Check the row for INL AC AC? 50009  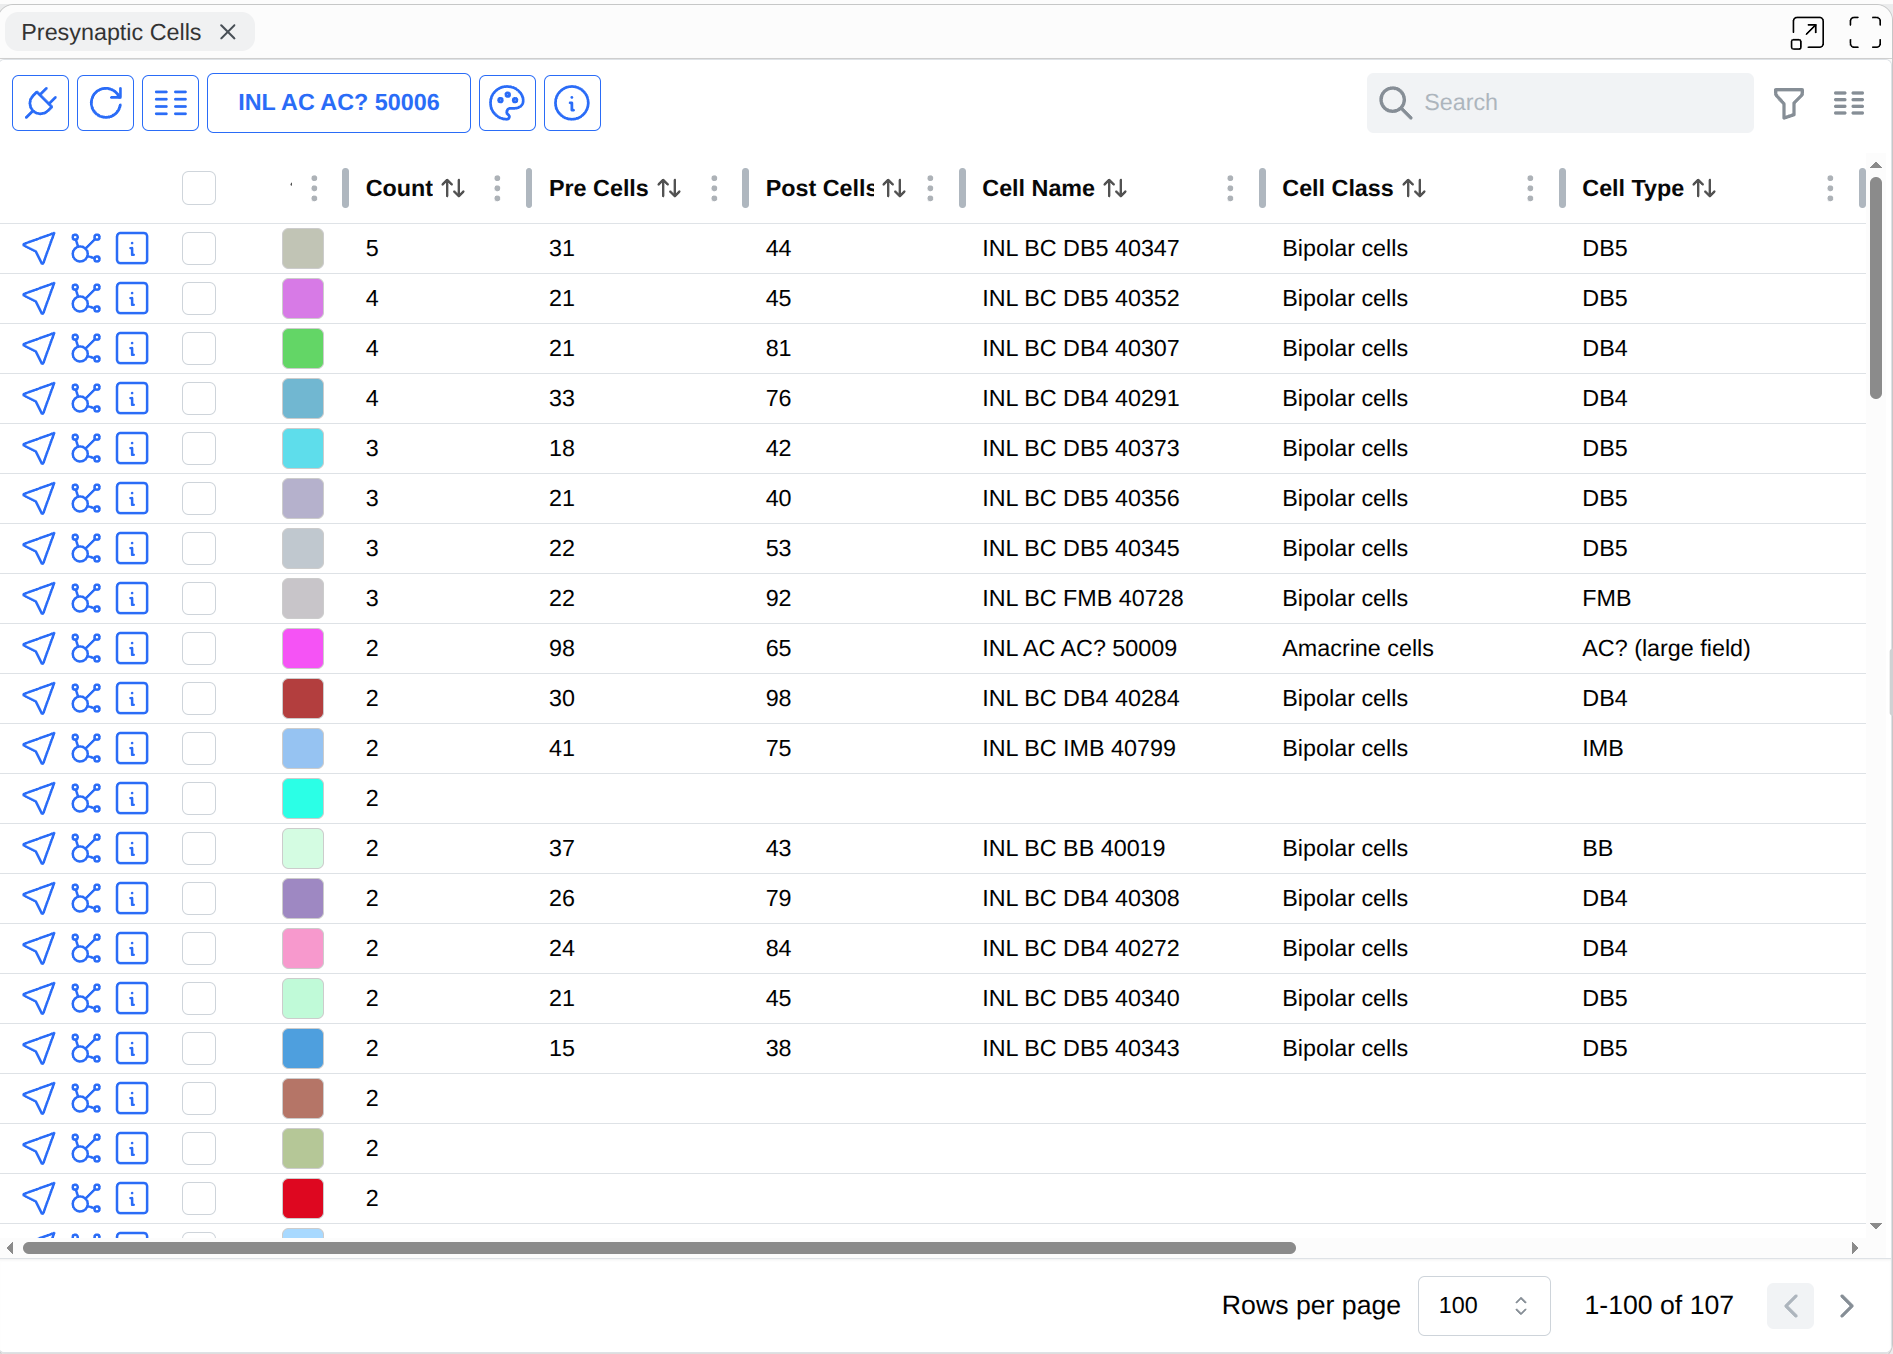click(x=199, y=648)
